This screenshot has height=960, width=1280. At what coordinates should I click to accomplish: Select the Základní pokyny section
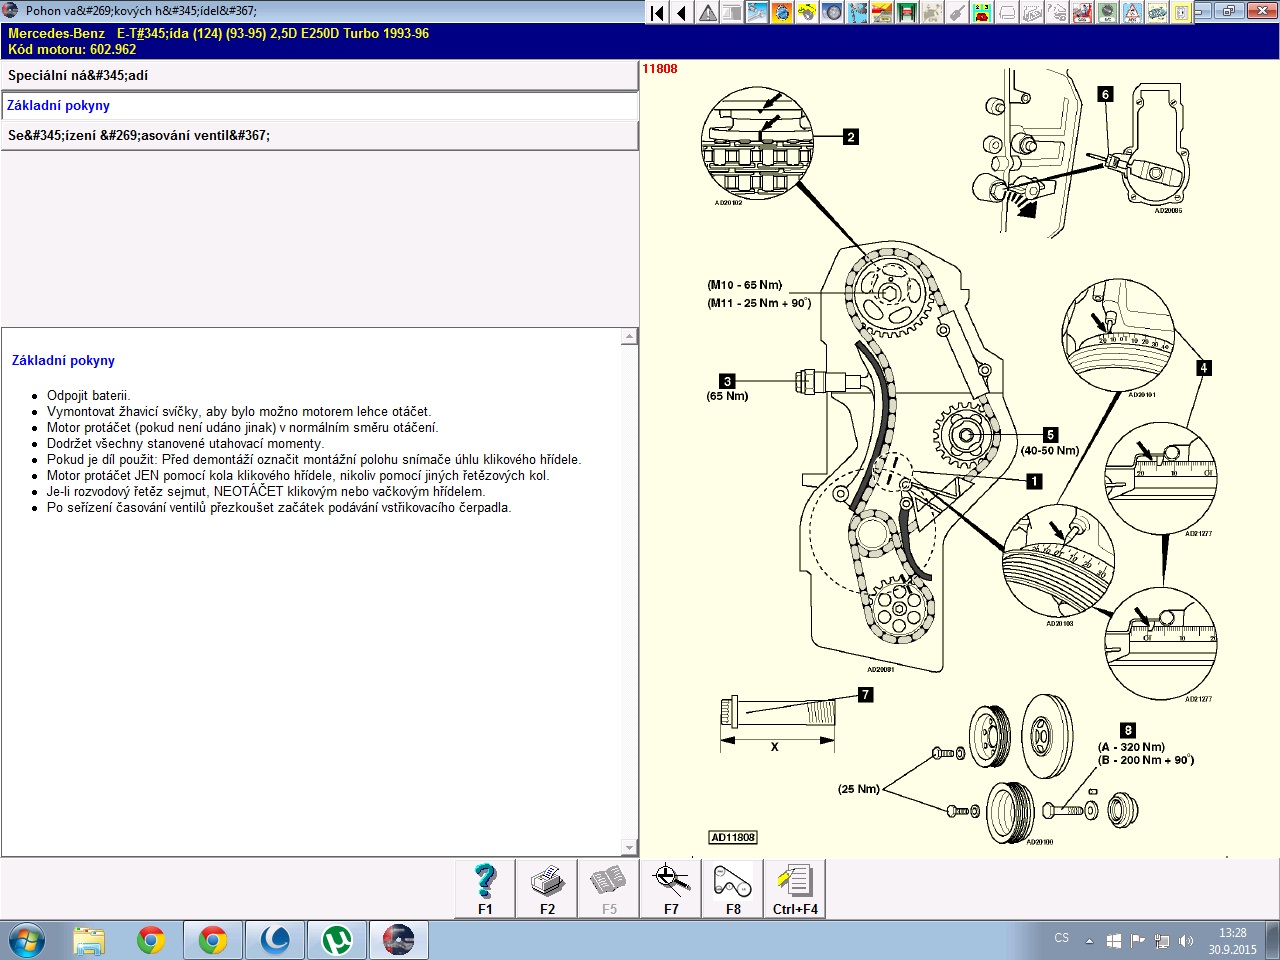point(319,106)
